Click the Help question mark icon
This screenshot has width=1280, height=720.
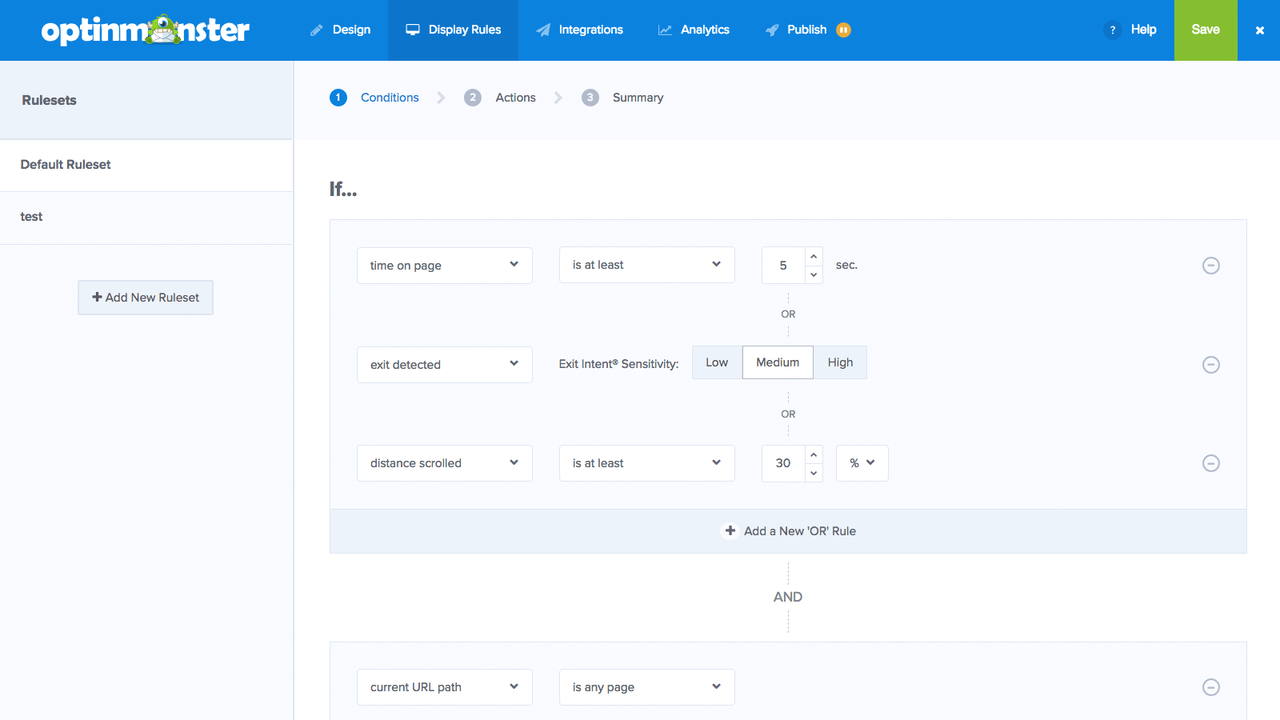[x=1112, y=30]
